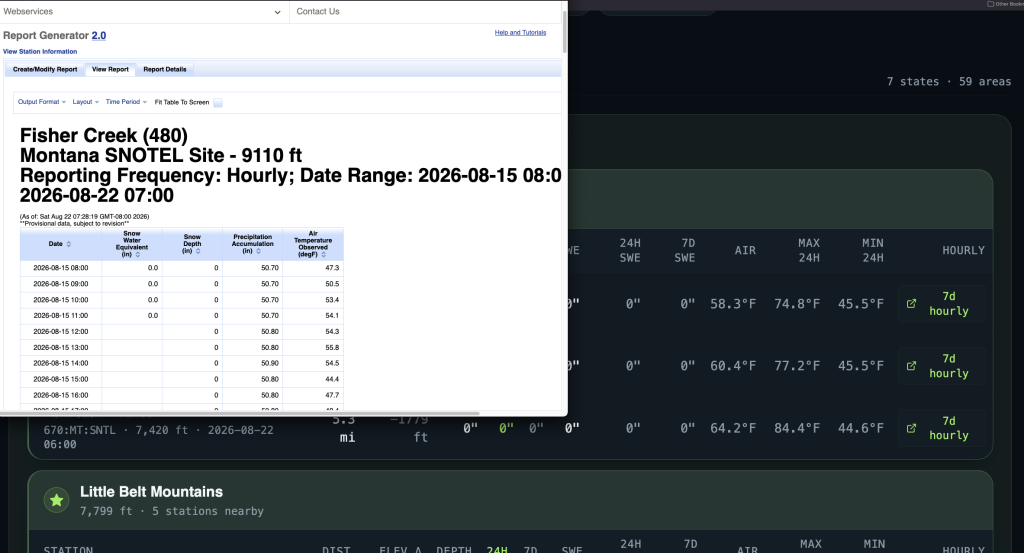Click the 2026-08-15 16:00 date cell

(61, 396)
